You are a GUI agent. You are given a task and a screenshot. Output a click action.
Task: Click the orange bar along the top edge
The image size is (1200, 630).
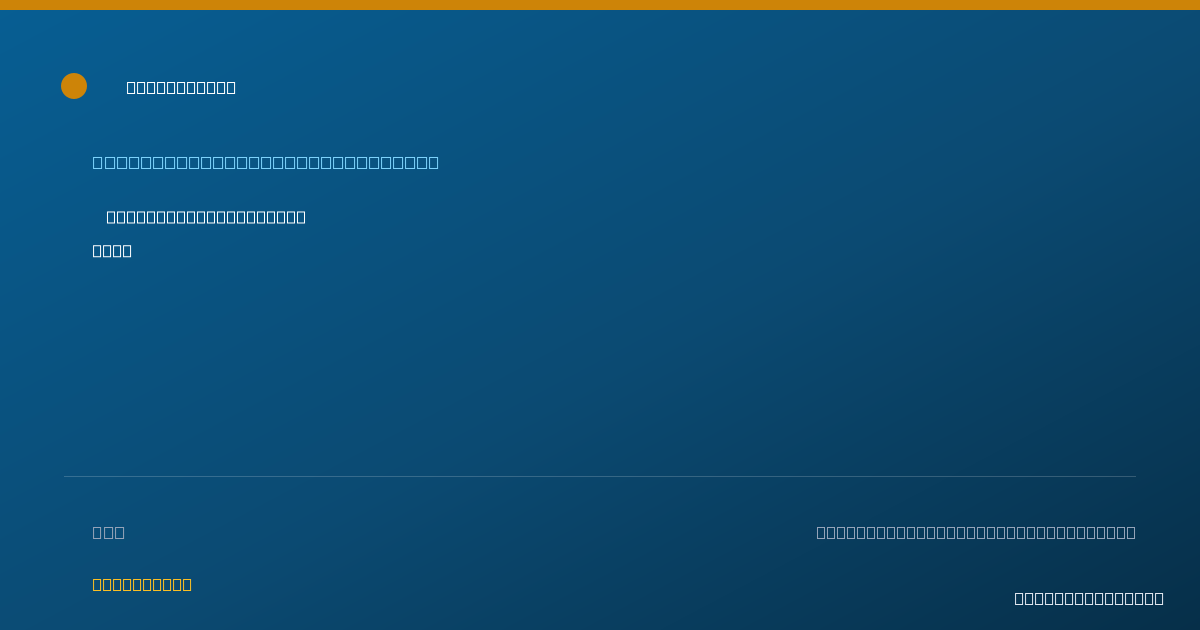(x=600, y=5)
